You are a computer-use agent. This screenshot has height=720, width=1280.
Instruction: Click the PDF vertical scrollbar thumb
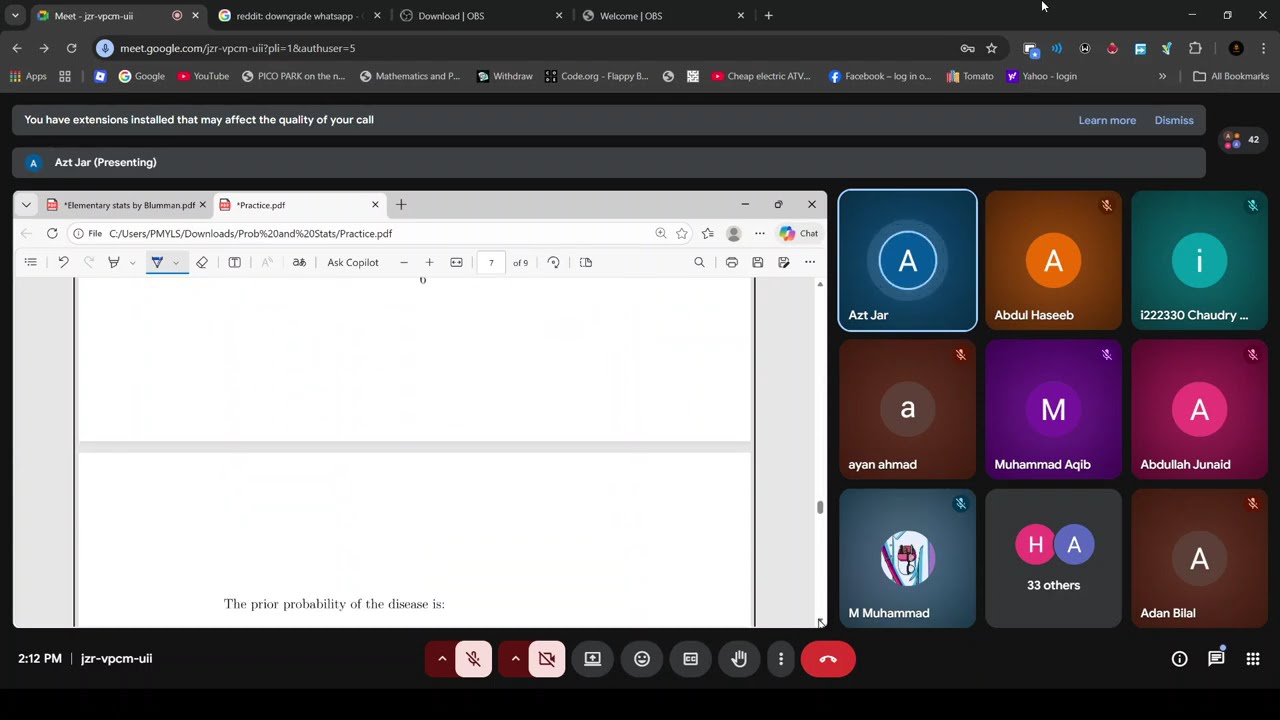820,507
